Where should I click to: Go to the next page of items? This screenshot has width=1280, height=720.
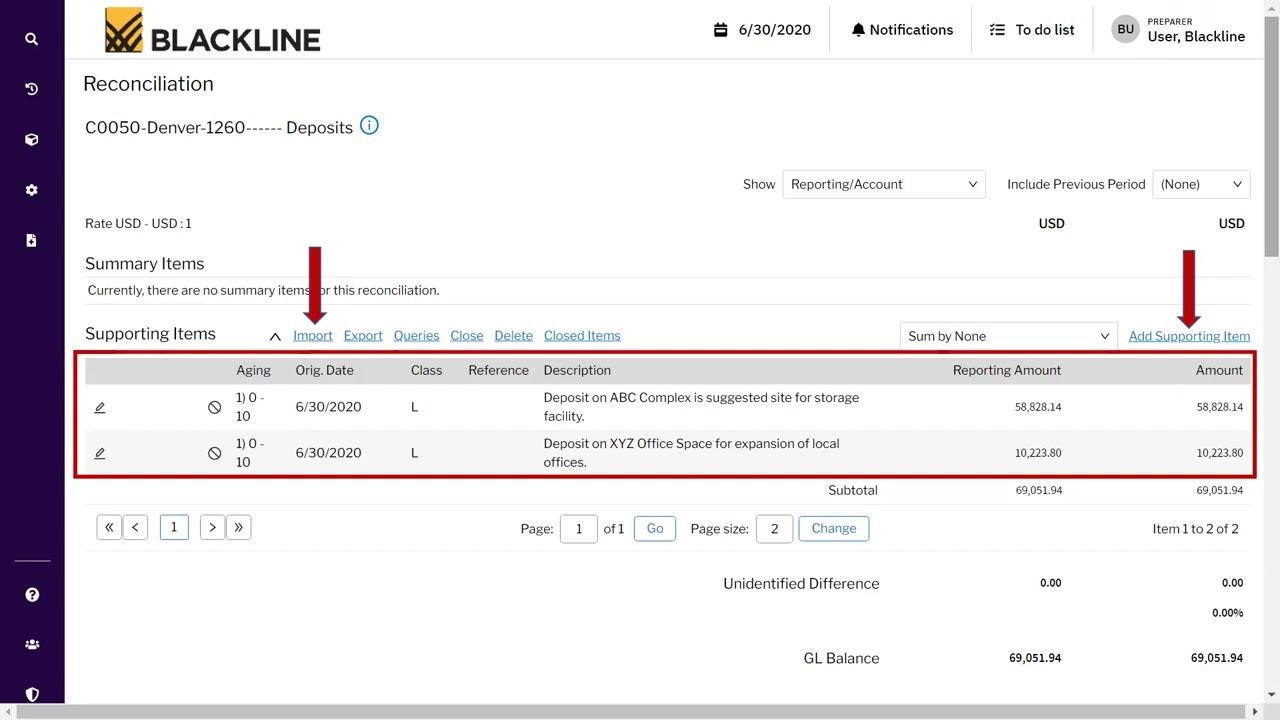coord(212,528)
